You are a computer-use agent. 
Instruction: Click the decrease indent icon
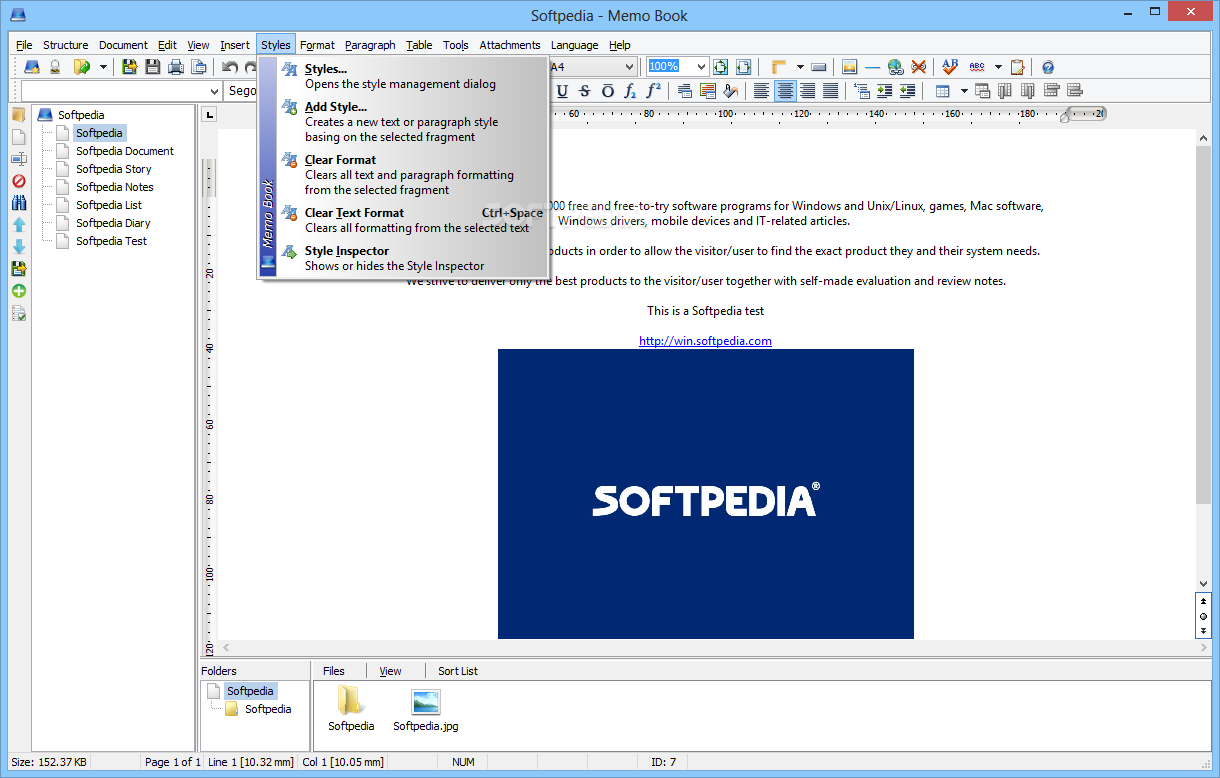(907, 91)
